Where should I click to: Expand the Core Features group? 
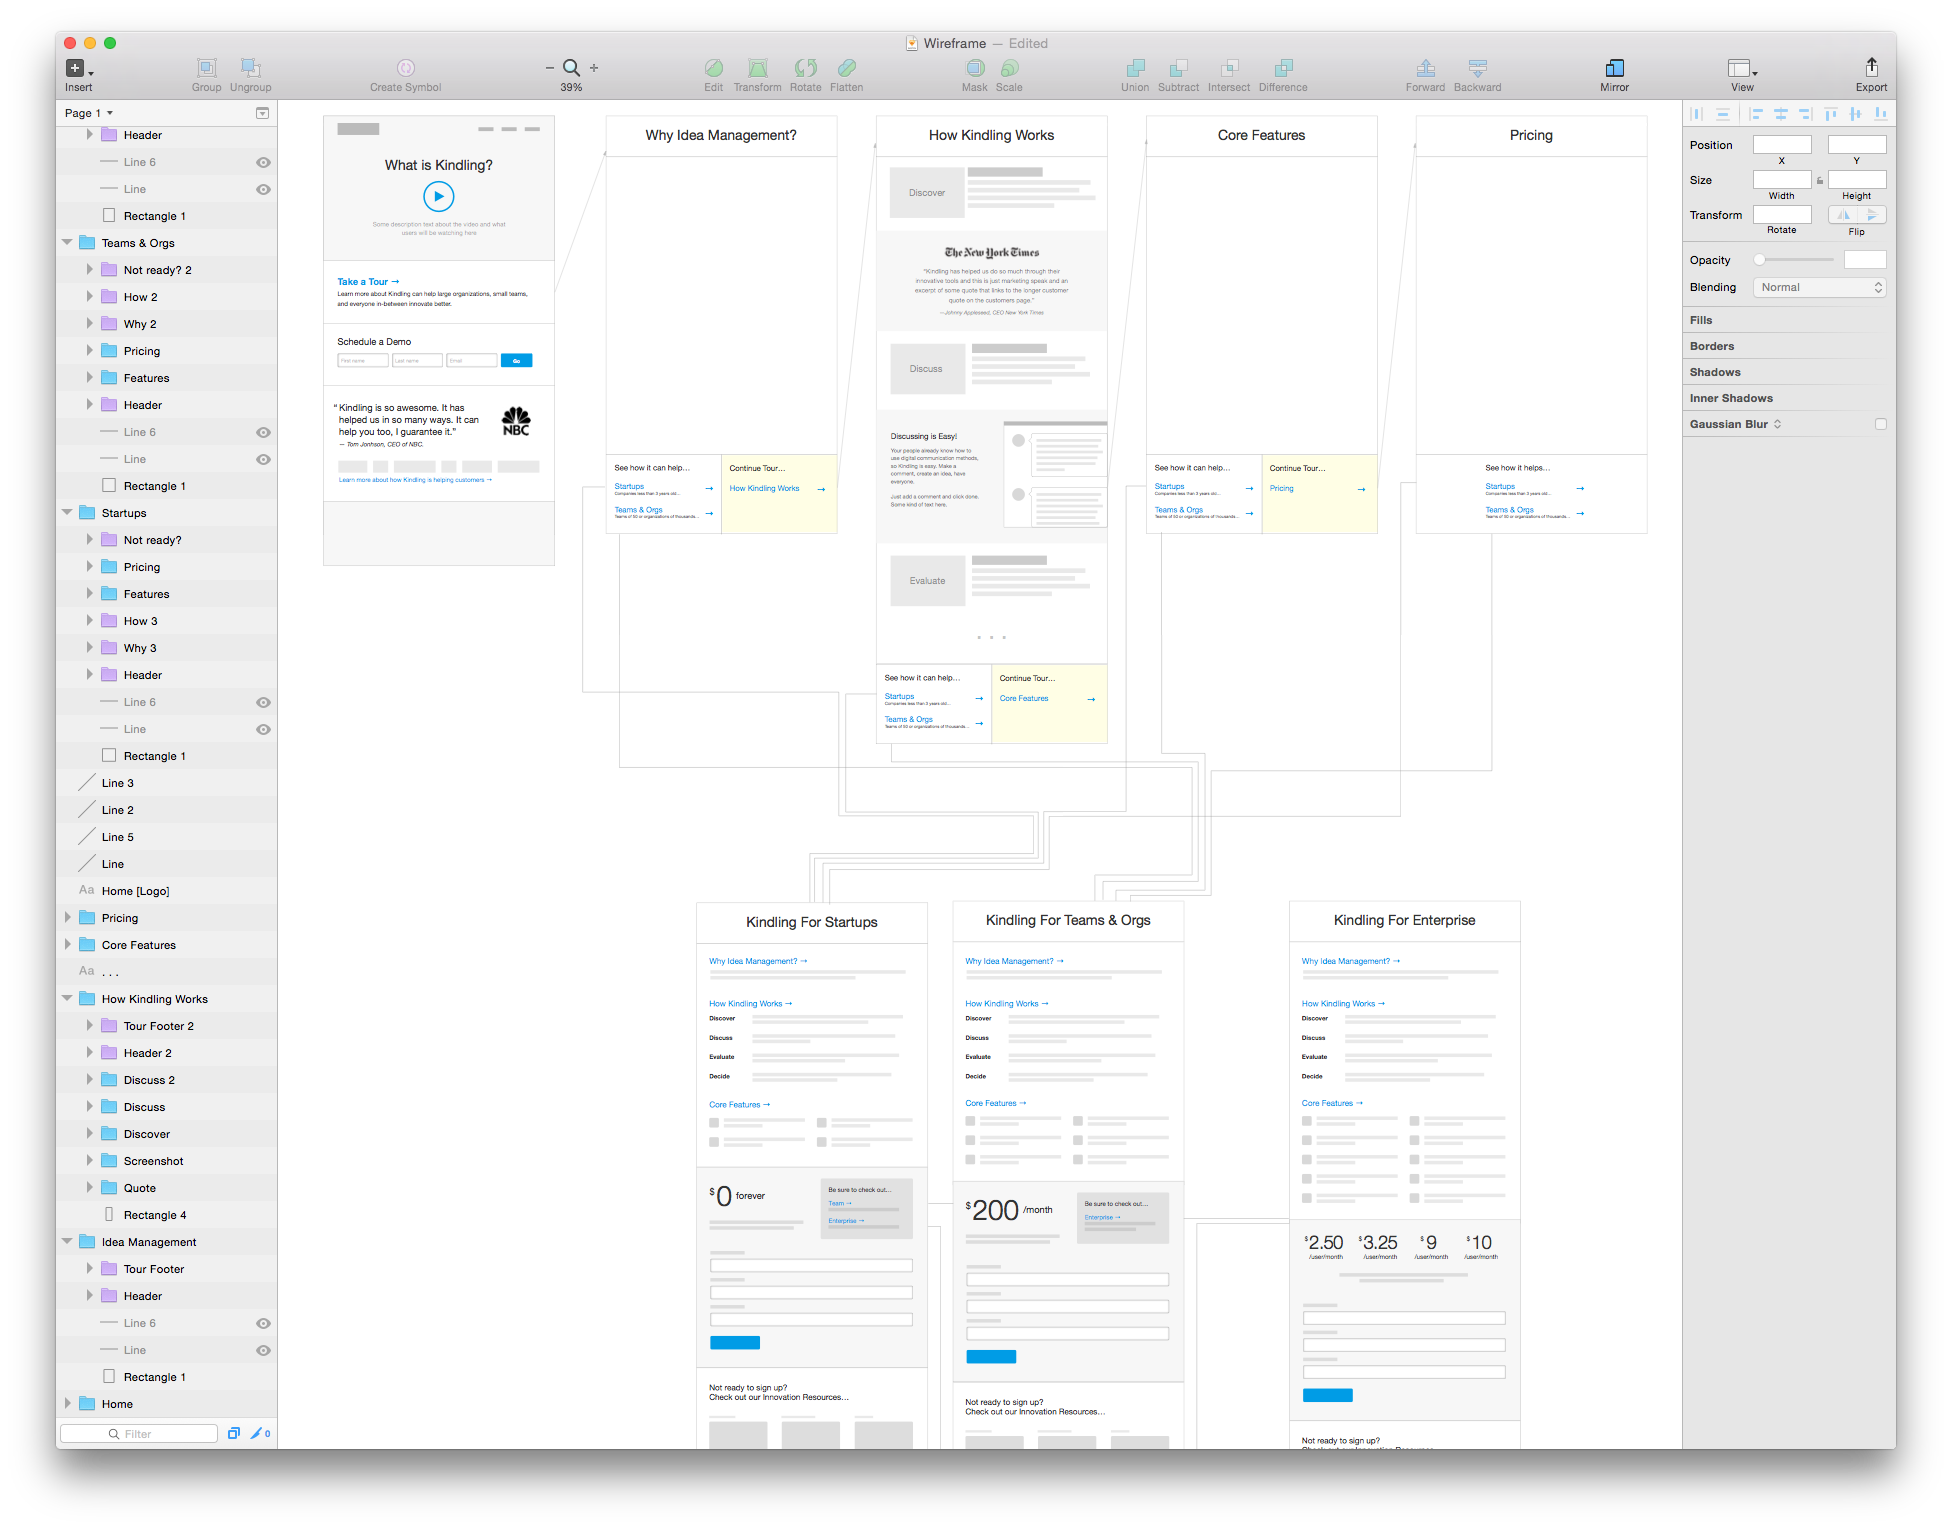67,945
